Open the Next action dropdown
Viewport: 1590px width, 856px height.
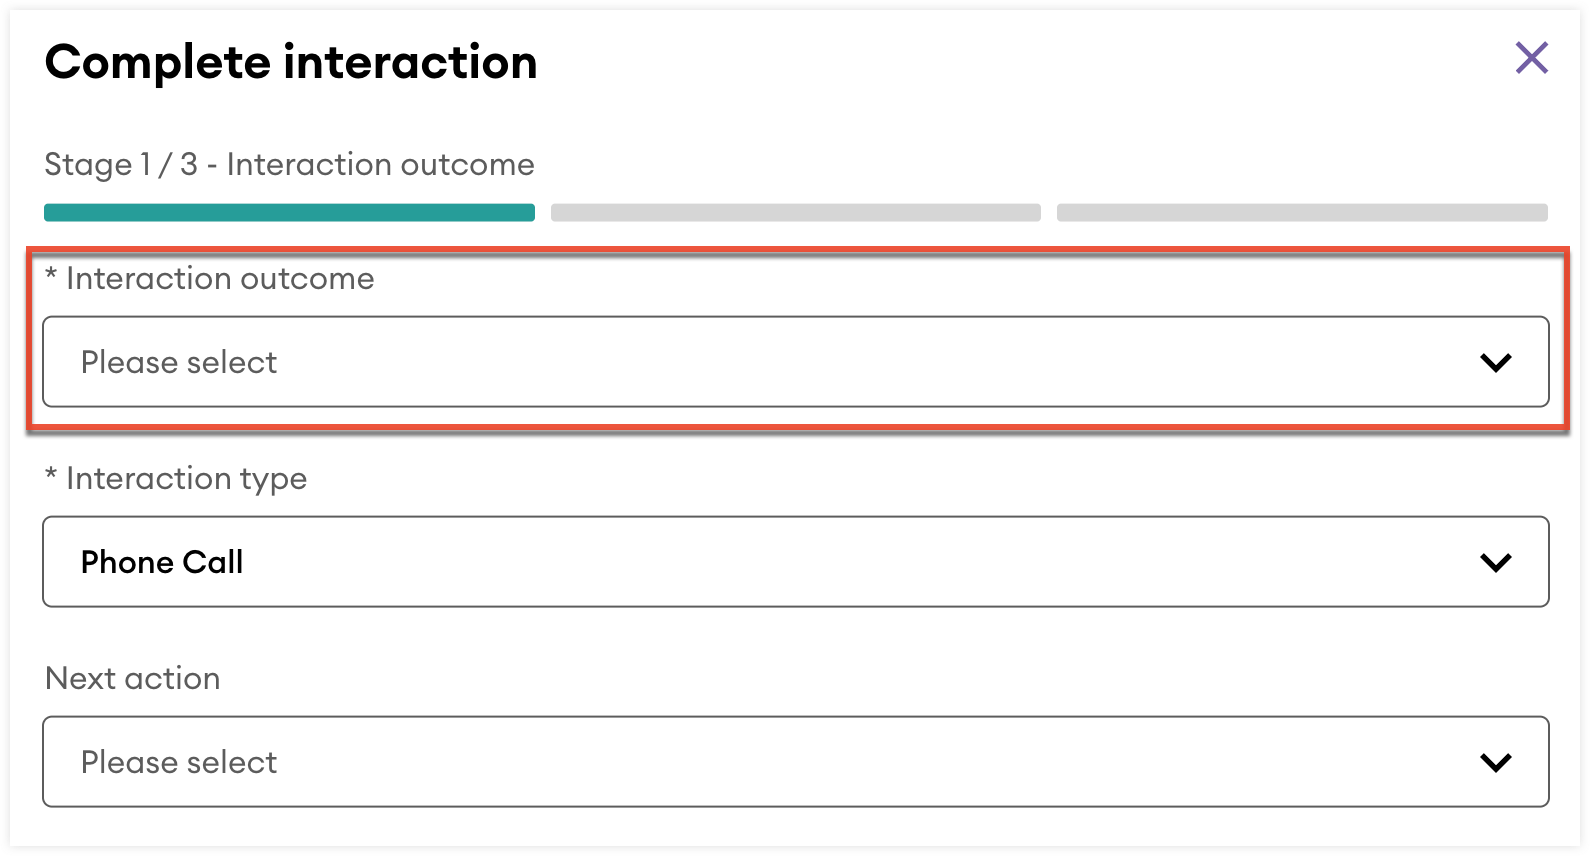coord(794,762)
